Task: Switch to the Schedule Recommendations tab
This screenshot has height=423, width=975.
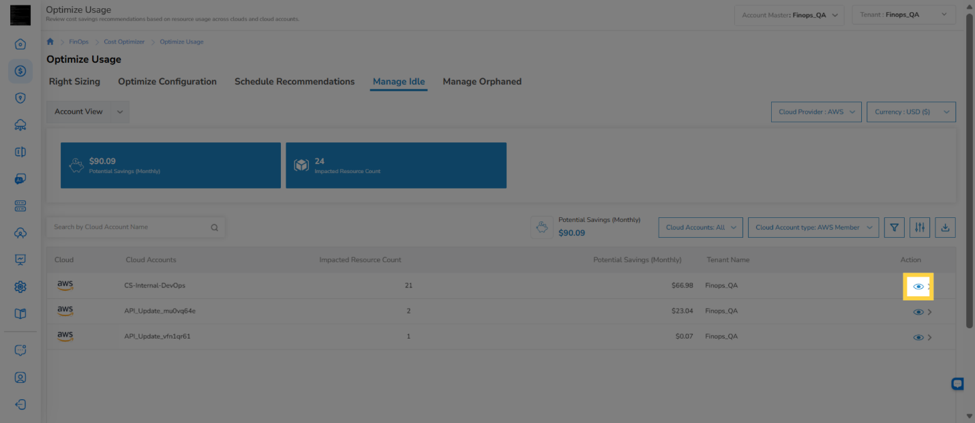Action: [295, 81]
